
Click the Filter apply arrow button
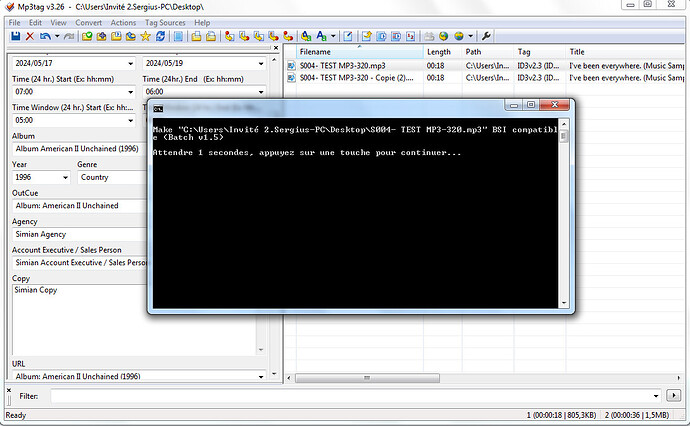673,396
